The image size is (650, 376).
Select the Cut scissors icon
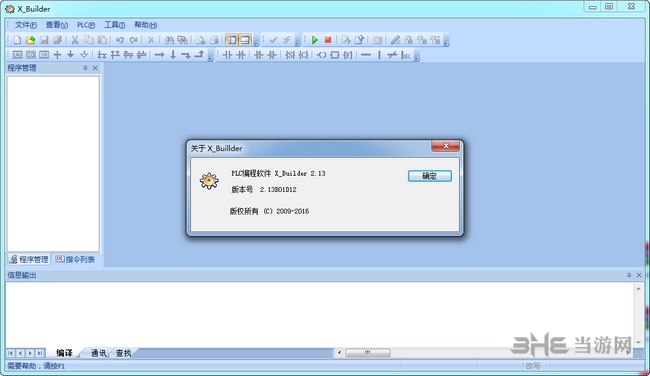tap(75, 40)
